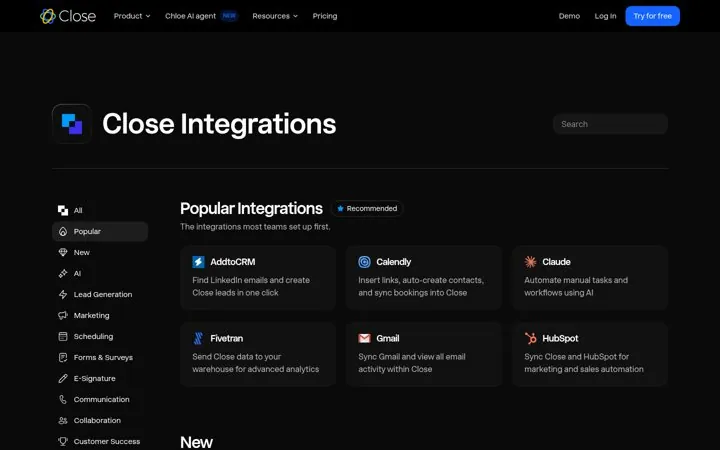Screen dimensions: 720x450
Task: Filter by Scheduling category label
Action: coord(93,337)
